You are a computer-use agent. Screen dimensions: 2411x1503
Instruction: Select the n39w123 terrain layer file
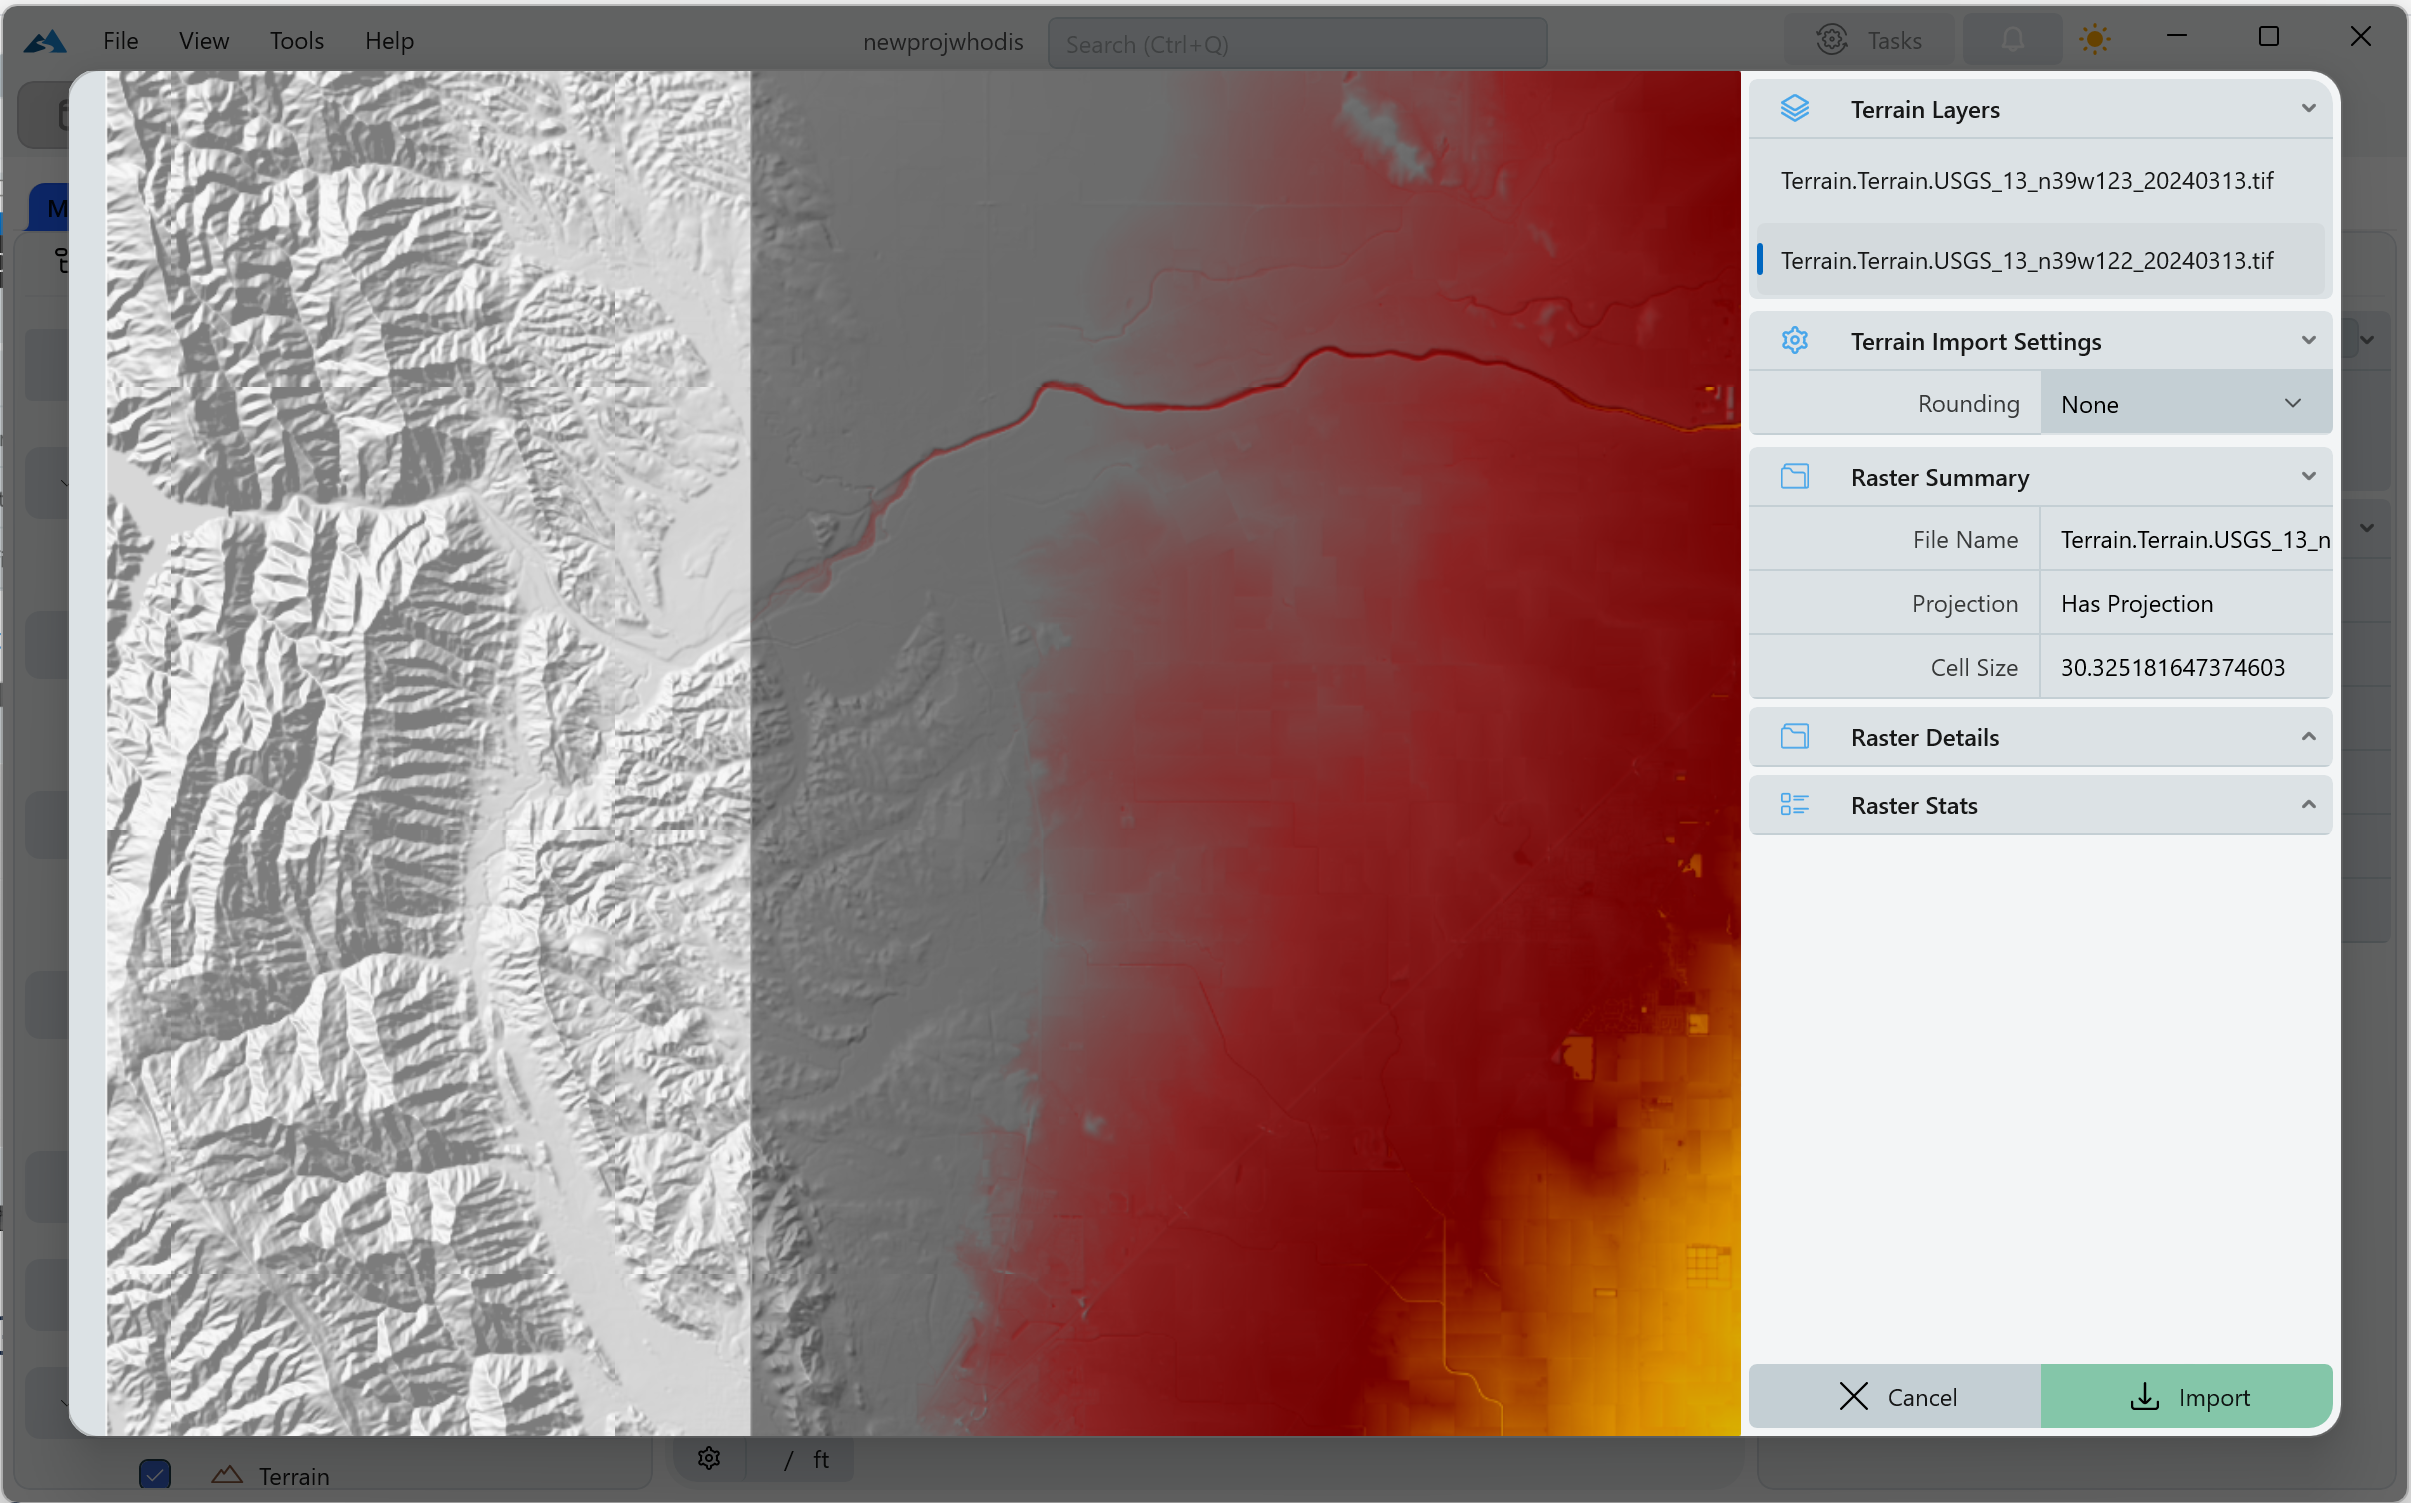(x=2027, y=181)
